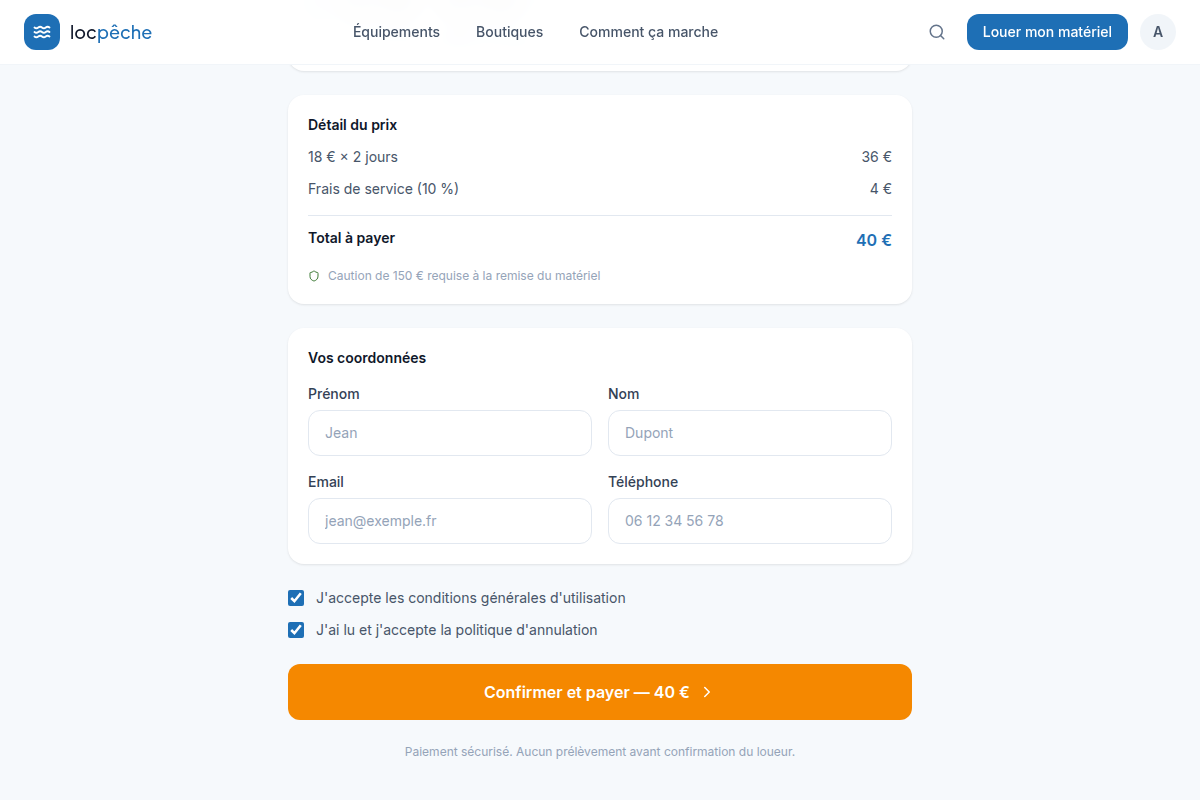Uncheck the conditions générales d'utilisation checkbox
Screen dimensions: 1200x800
pos(296,598)
